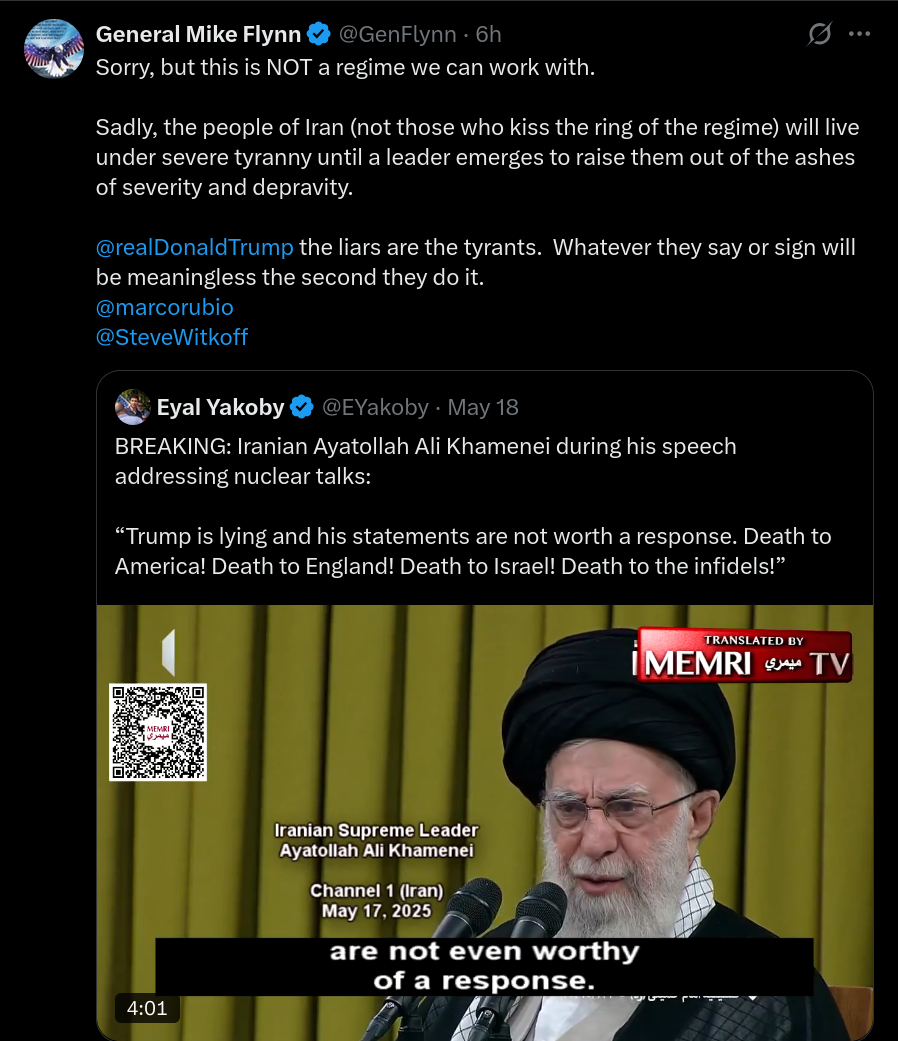Open the @marcorubio mention link

165,307
